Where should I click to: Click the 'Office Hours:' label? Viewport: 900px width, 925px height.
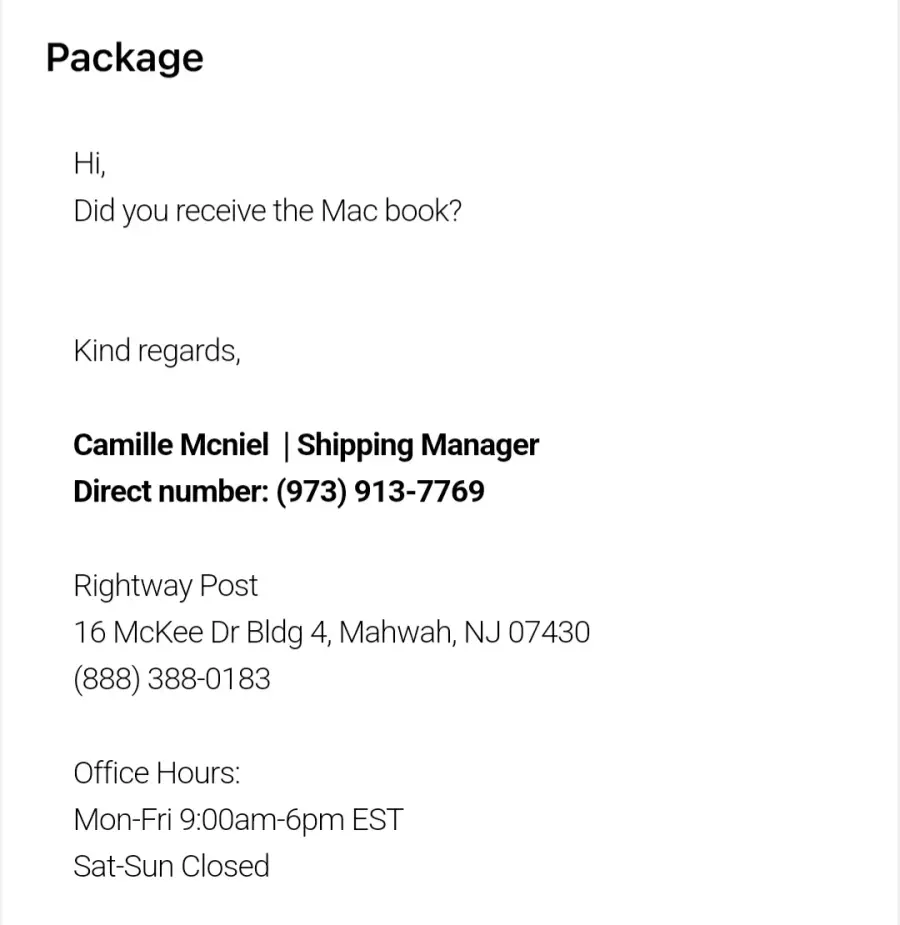coord(157,773)
